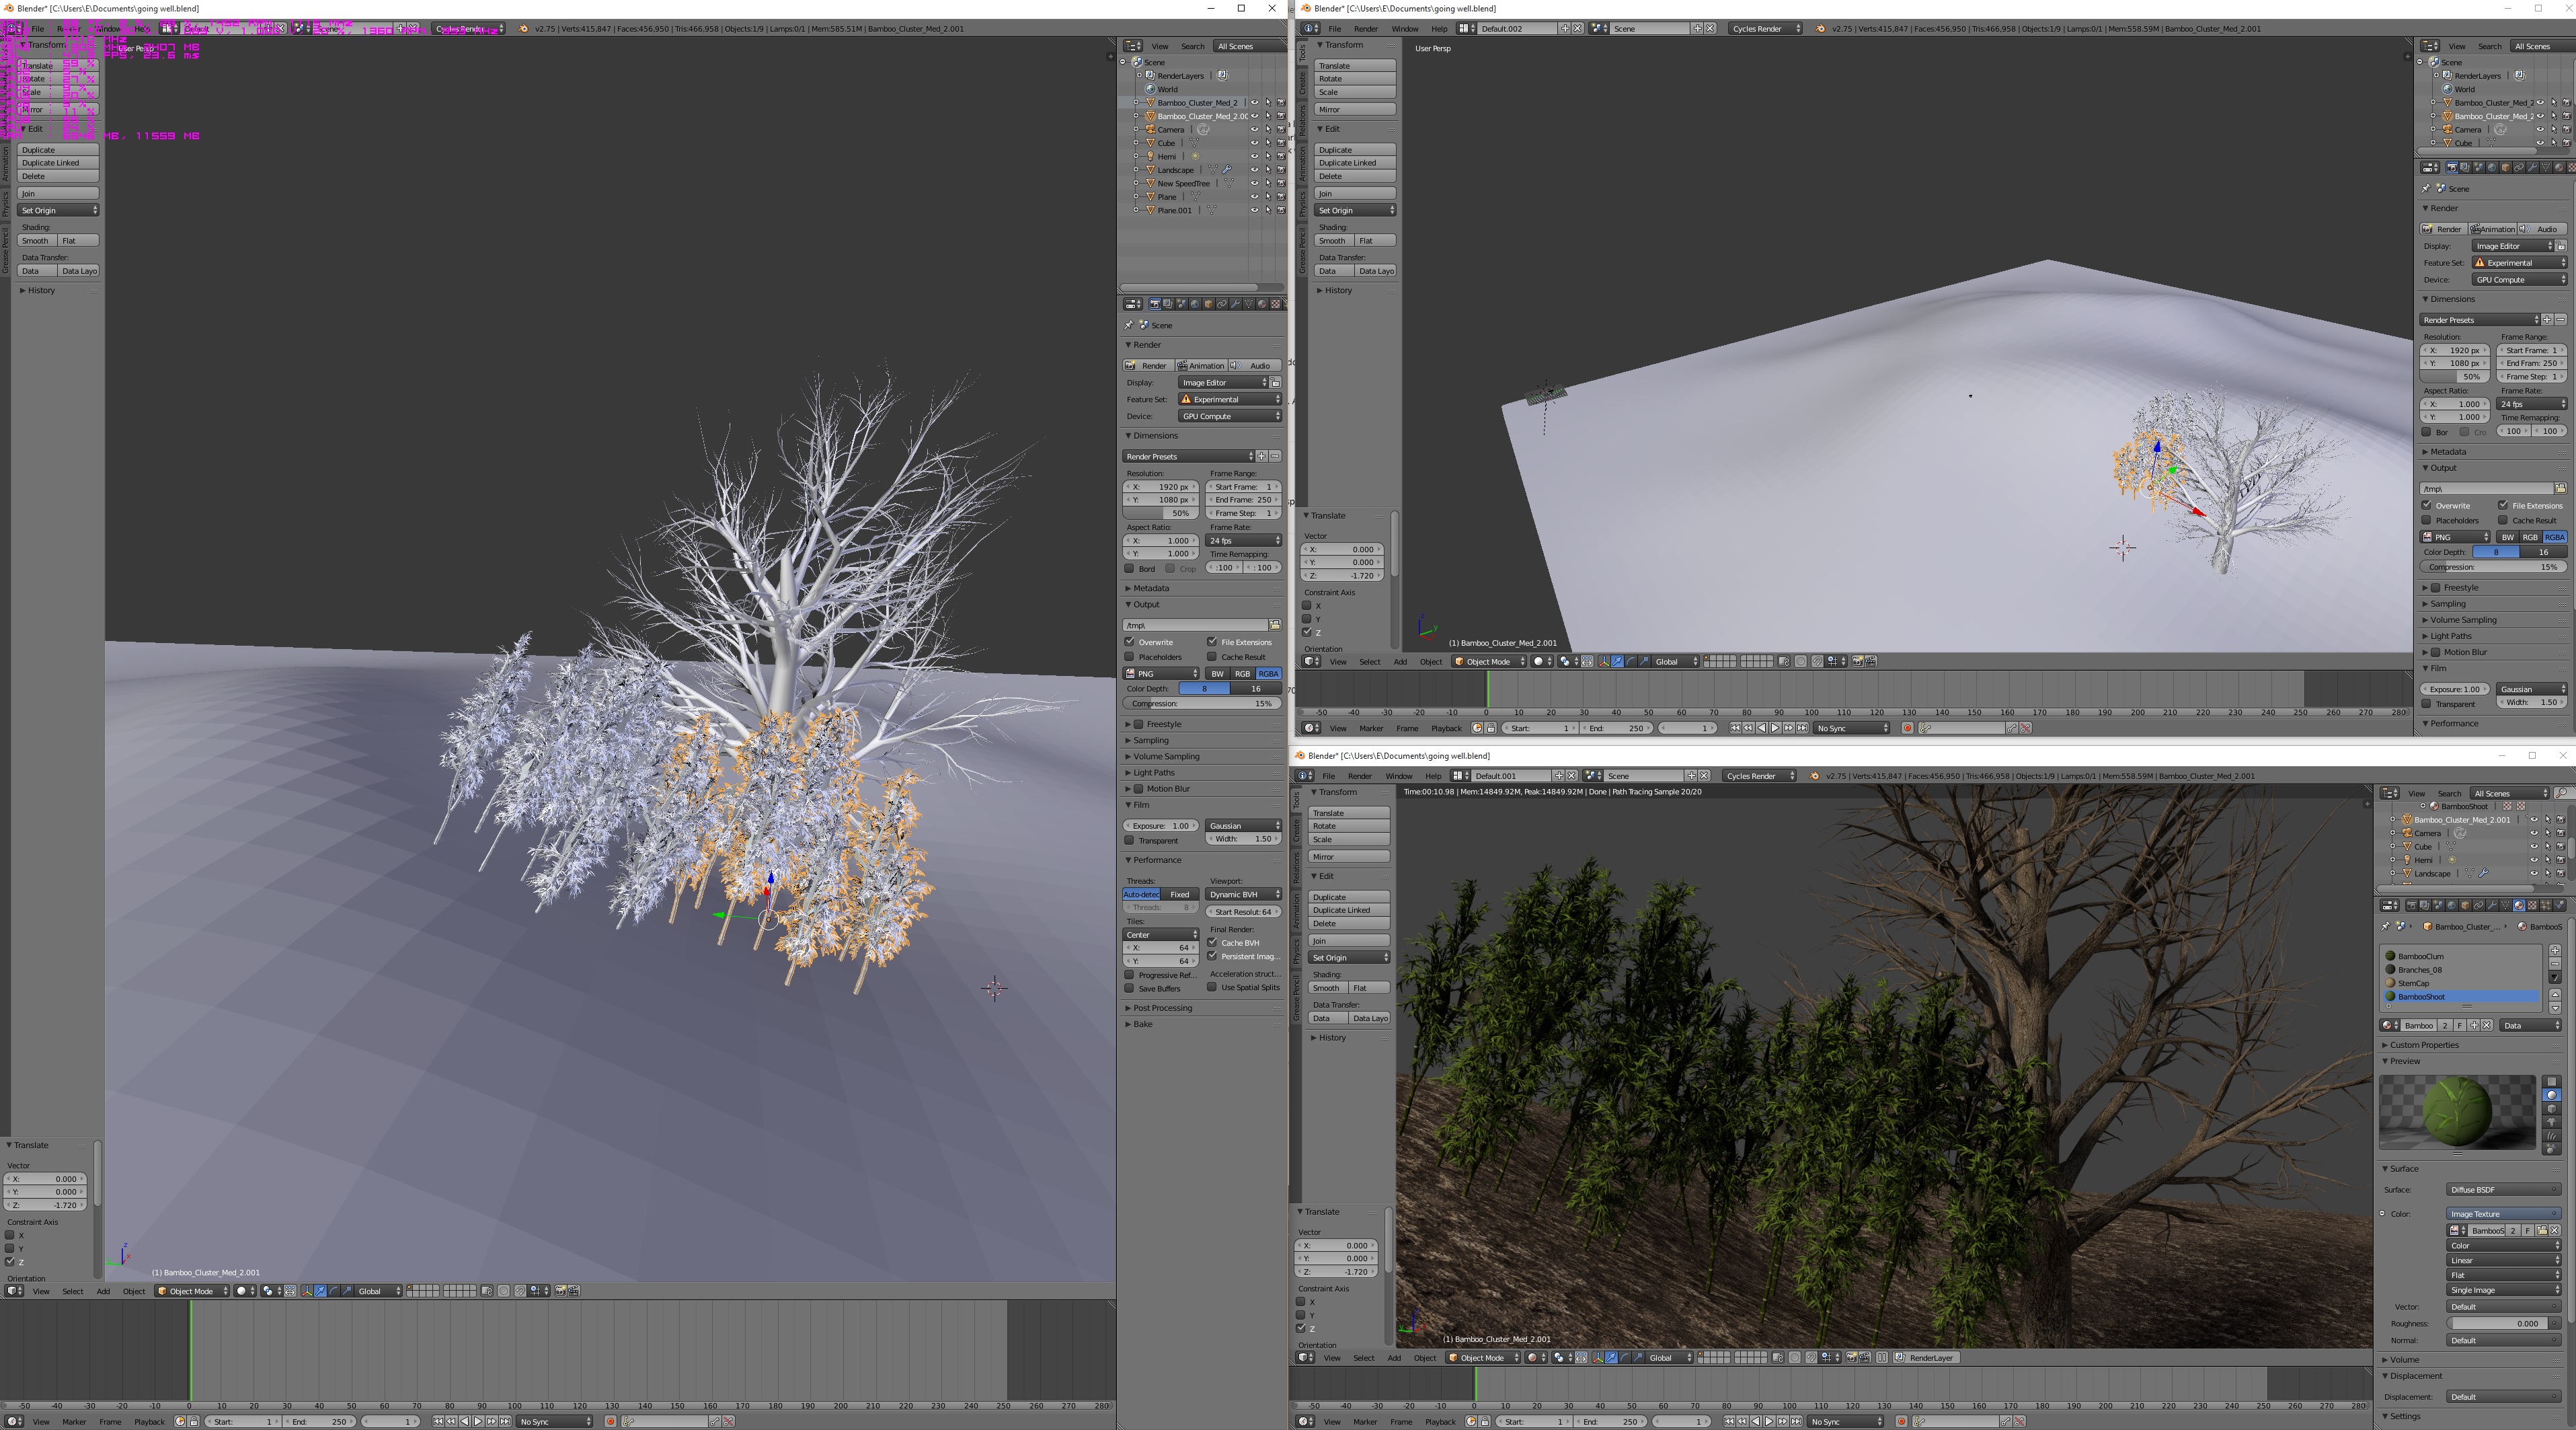Open the Object Mode dropdown in the left viewport
The height and width of the screenshot is (1430, 2576).
point(192,1291)
